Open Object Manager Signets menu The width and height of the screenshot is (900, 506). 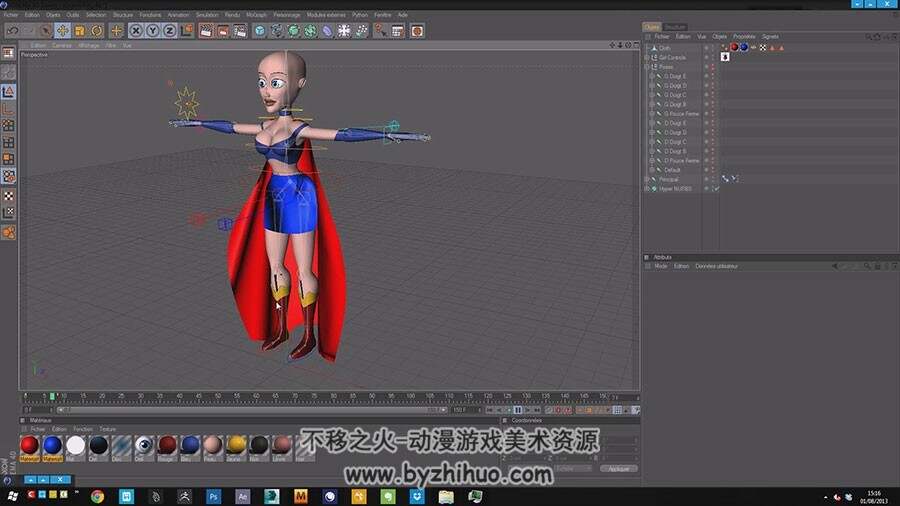(x=770, y=37)
